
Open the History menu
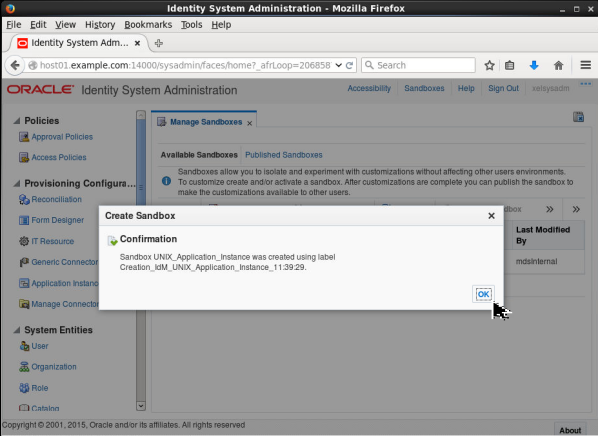coord(100,25)
